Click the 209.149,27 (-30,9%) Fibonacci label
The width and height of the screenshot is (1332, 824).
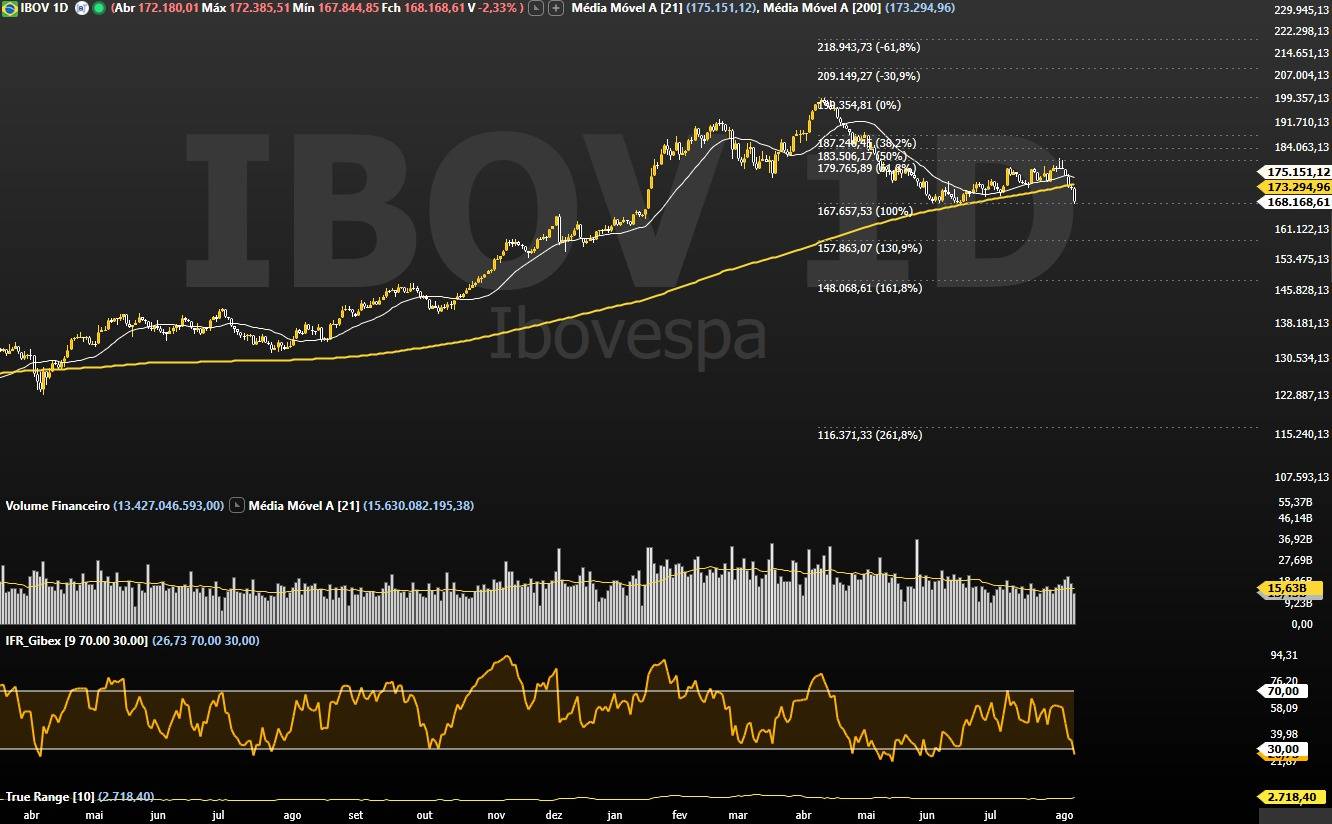868,76
